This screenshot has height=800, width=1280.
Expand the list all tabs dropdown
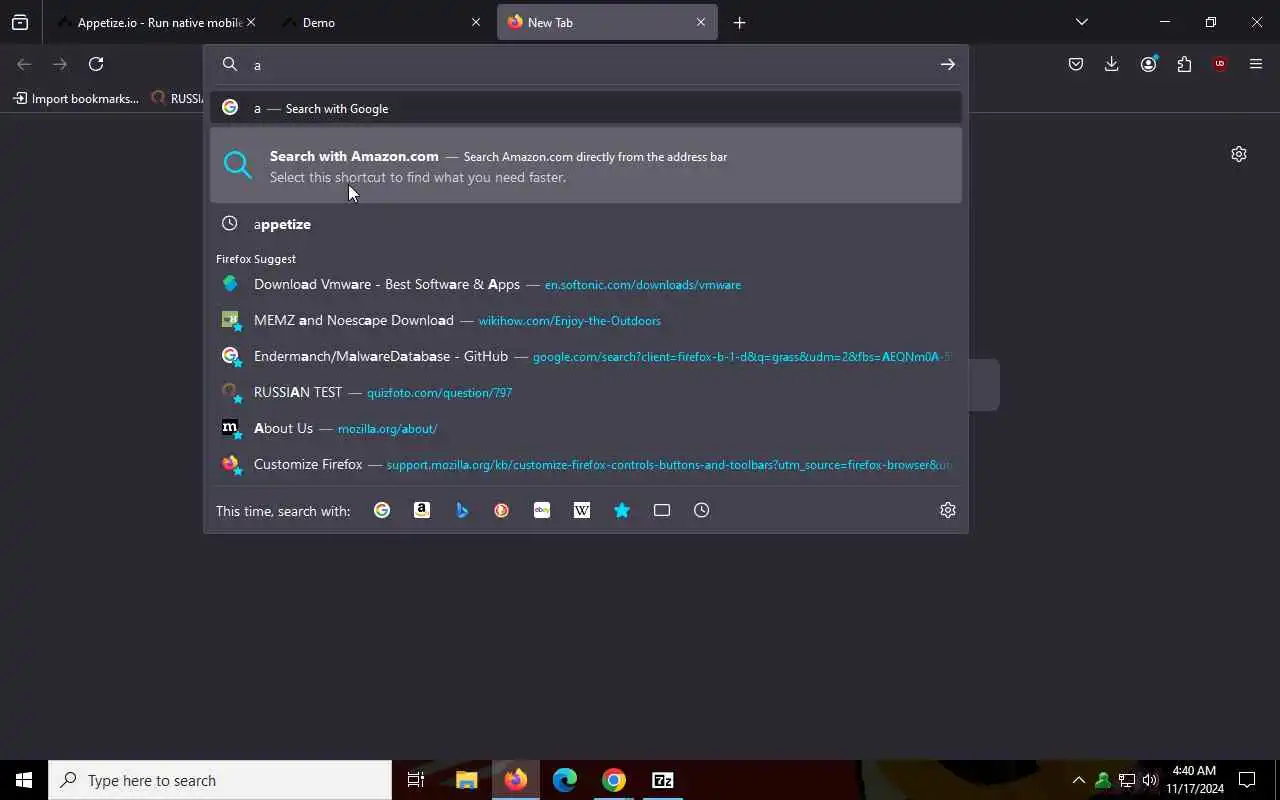pos(1081,22)
